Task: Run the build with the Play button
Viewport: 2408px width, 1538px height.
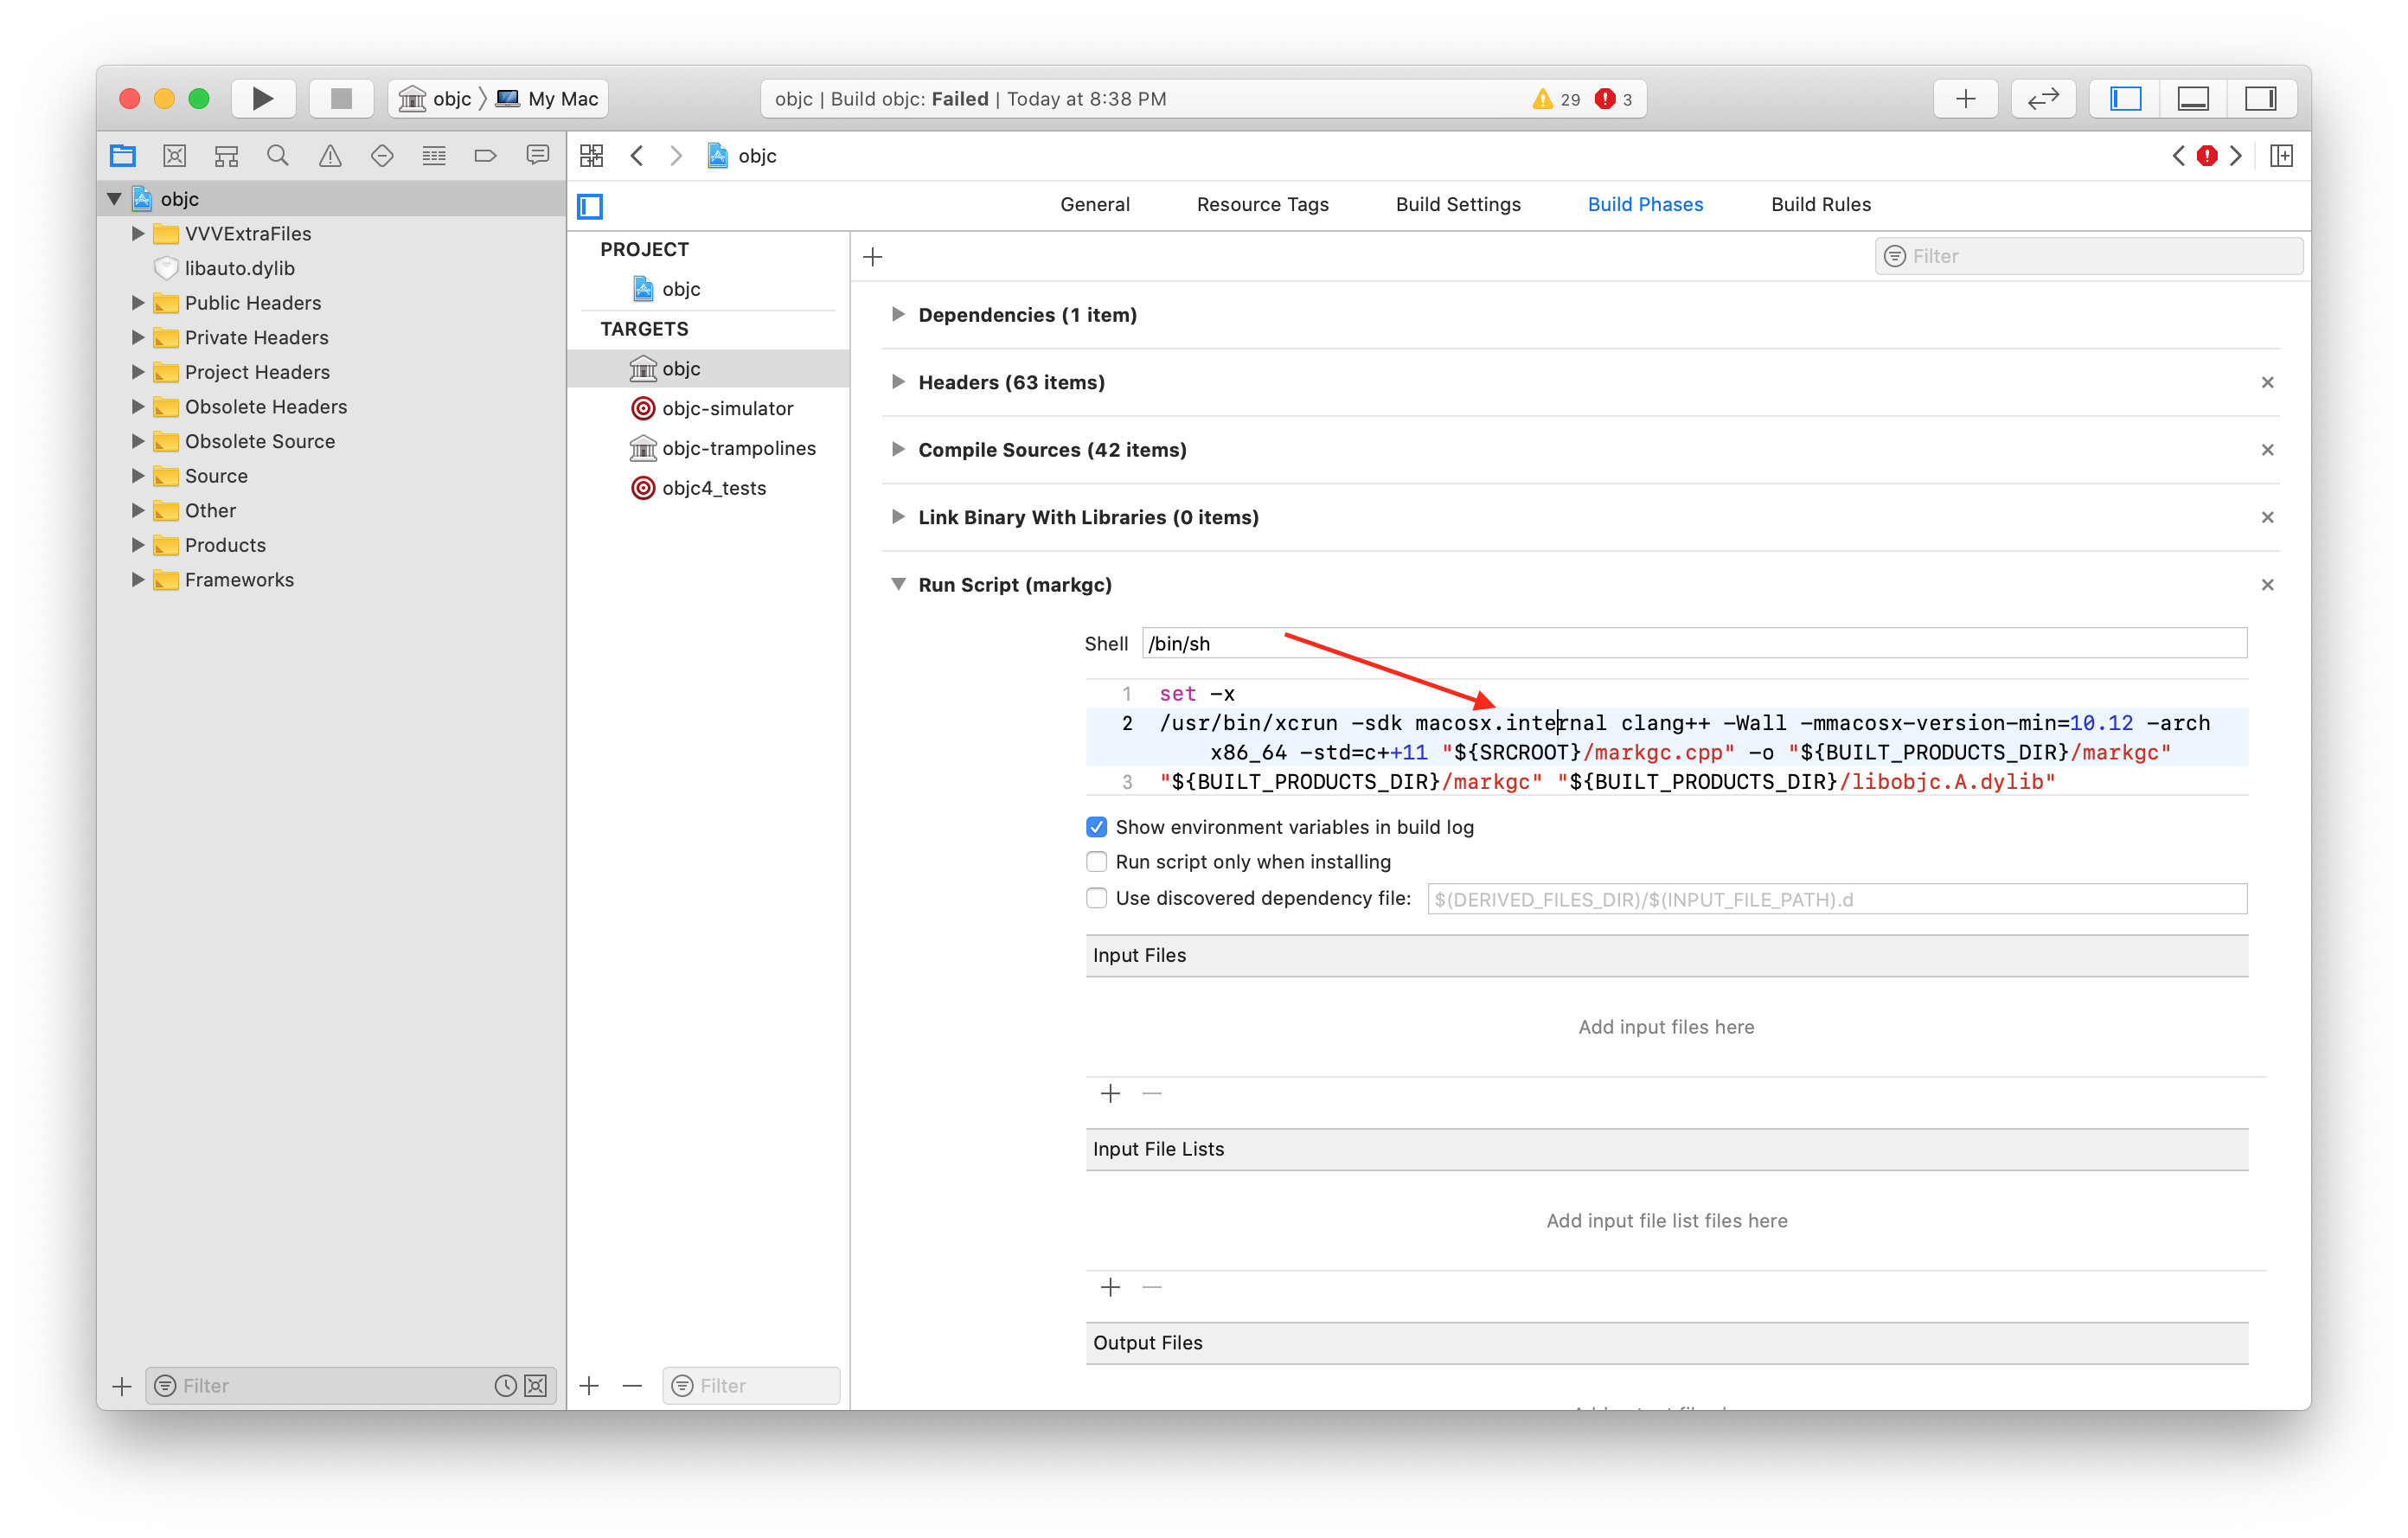Action: (x=262, y=98)
